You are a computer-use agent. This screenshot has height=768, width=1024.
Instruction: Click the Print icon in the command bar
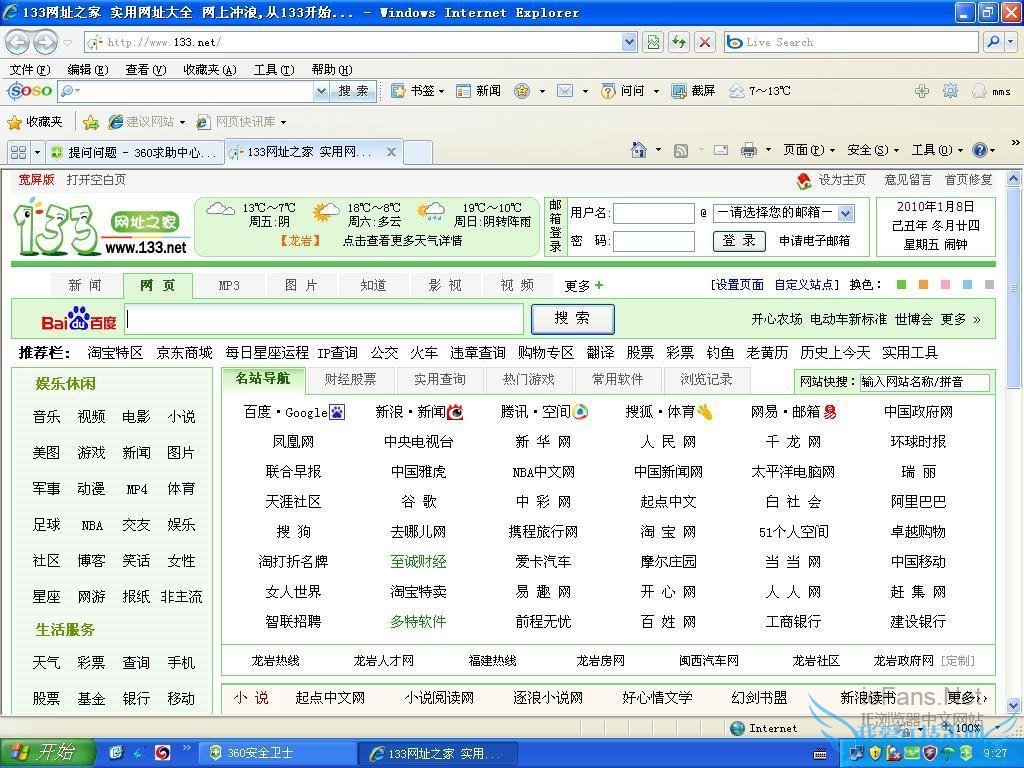click(748, 147)
